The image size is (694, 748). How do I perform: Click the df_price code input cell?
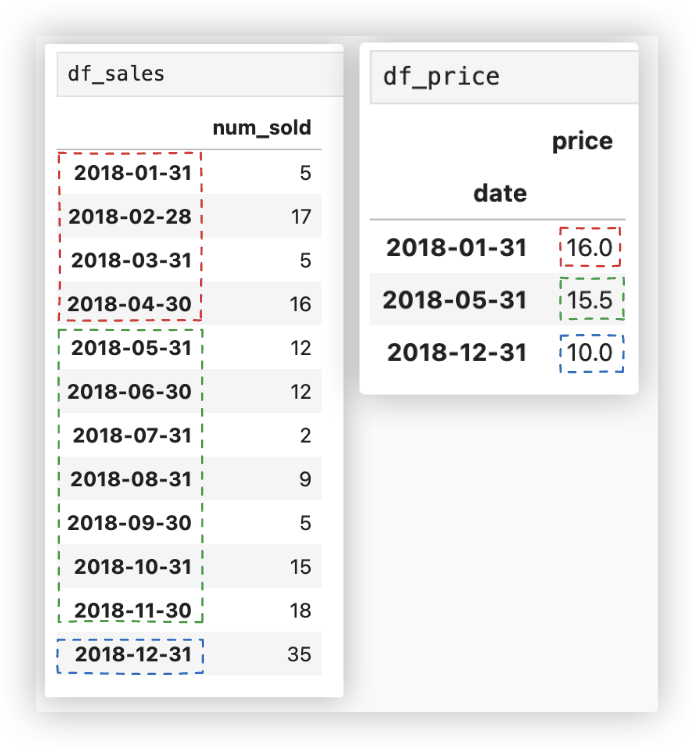(503, 77)
